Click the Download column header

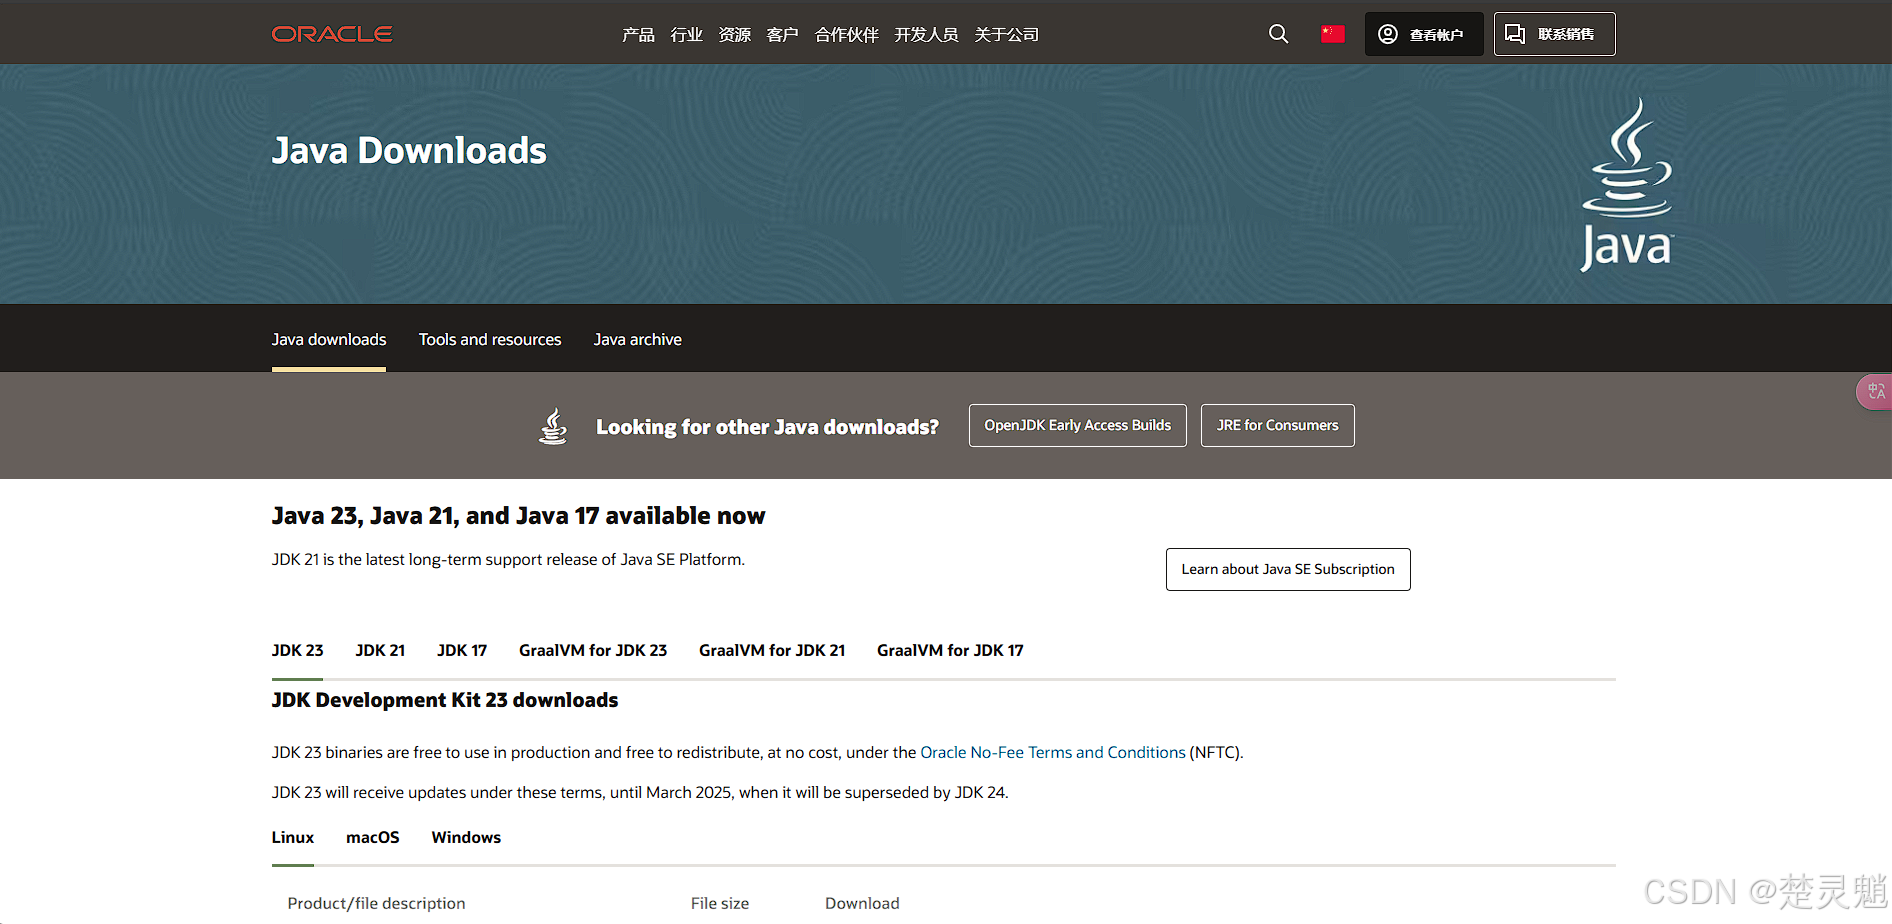coord(862,903)
